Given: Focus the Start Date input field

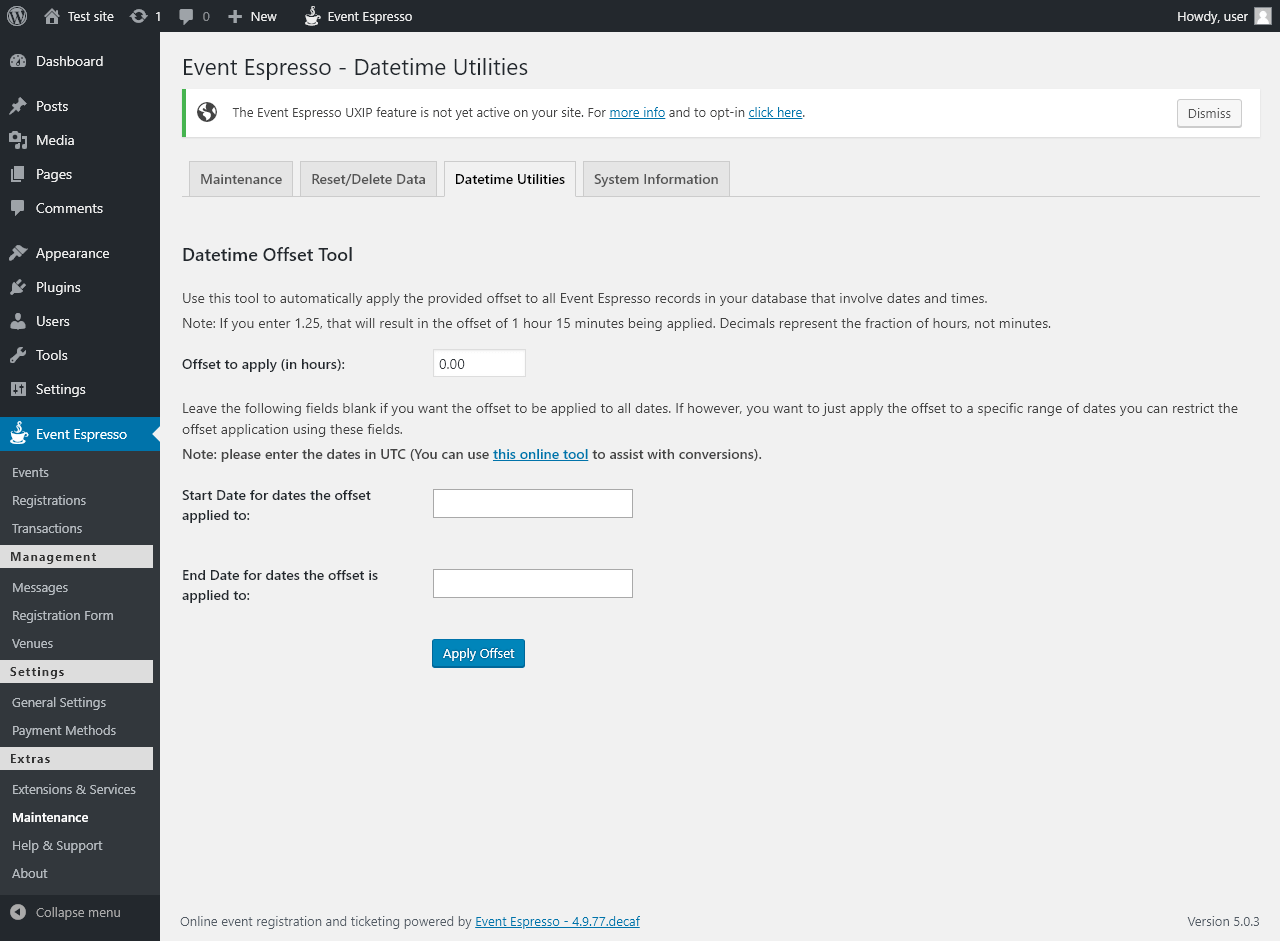Looking at the screenshot, I should pos(532,503).
